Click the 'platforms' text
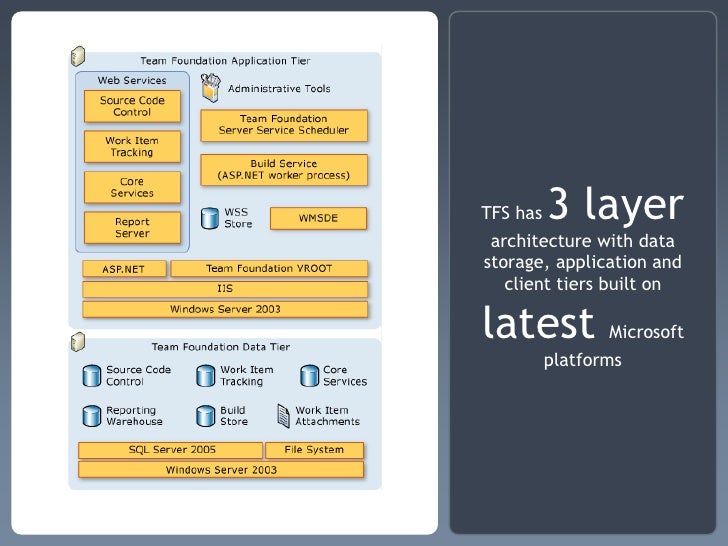The image size is (728, 546). pos(583,360)
